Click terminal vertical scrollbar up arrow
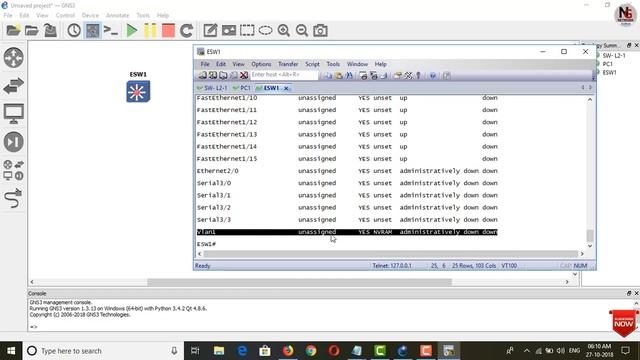The height and width of the screenshot is (360, 640). tap(590, 100)
